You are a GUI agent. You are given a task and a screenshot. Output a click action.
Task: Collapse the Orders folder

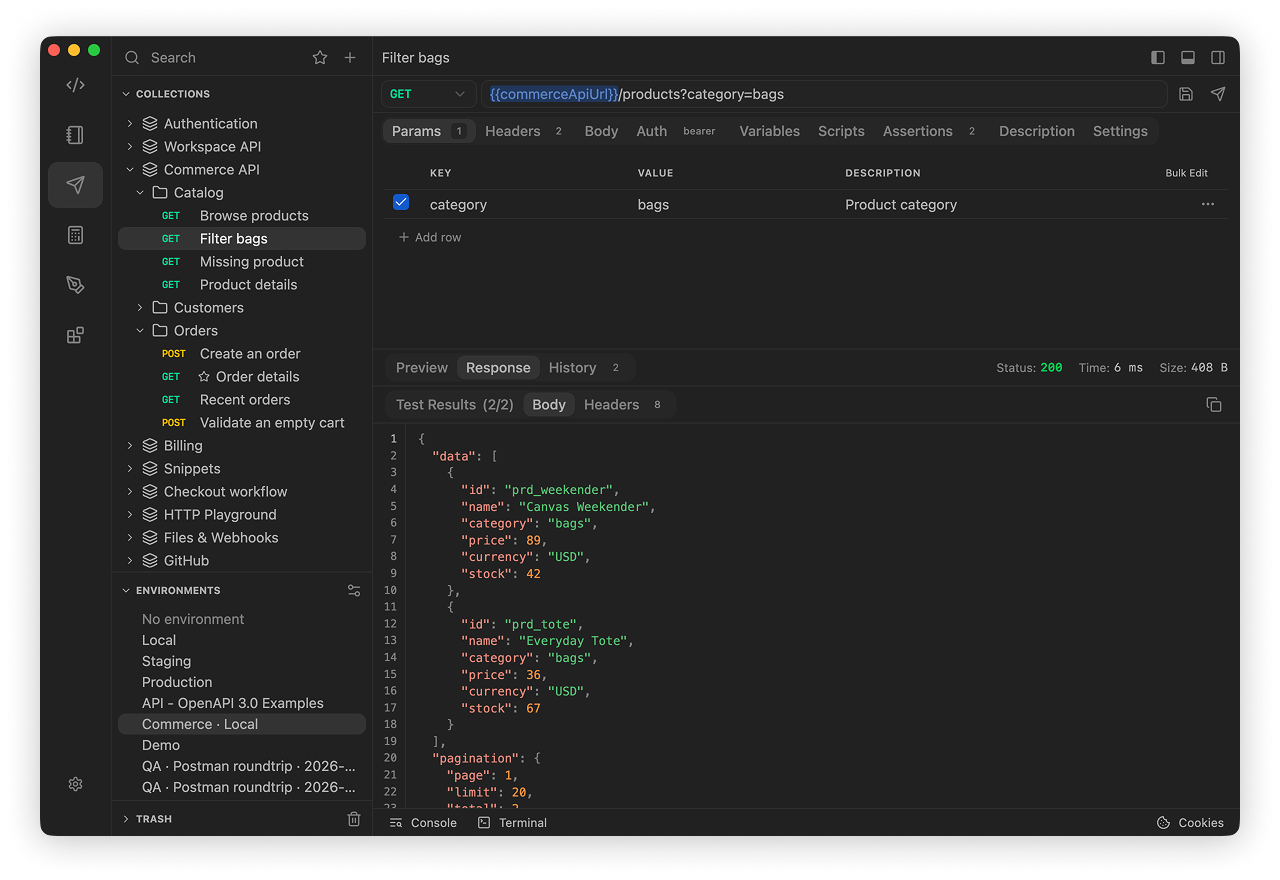click(x=140, y=331)
